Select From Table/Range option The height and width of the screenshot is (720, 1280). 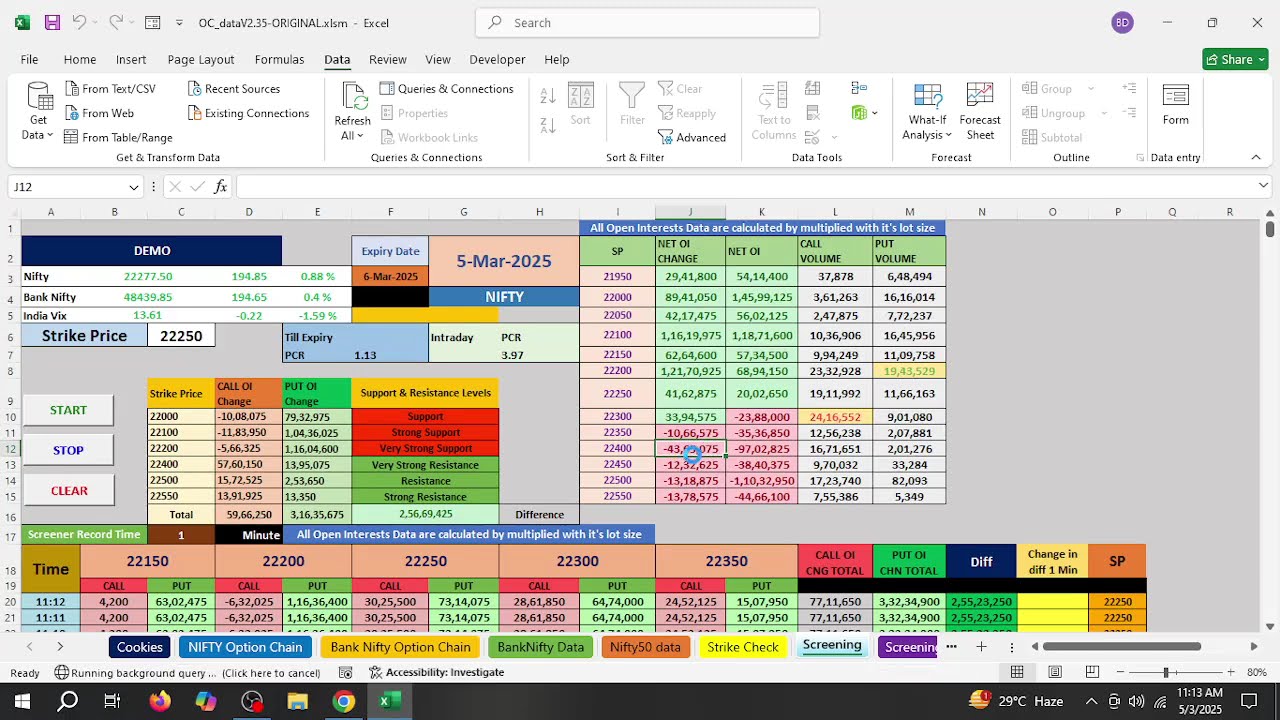(118, 137)
